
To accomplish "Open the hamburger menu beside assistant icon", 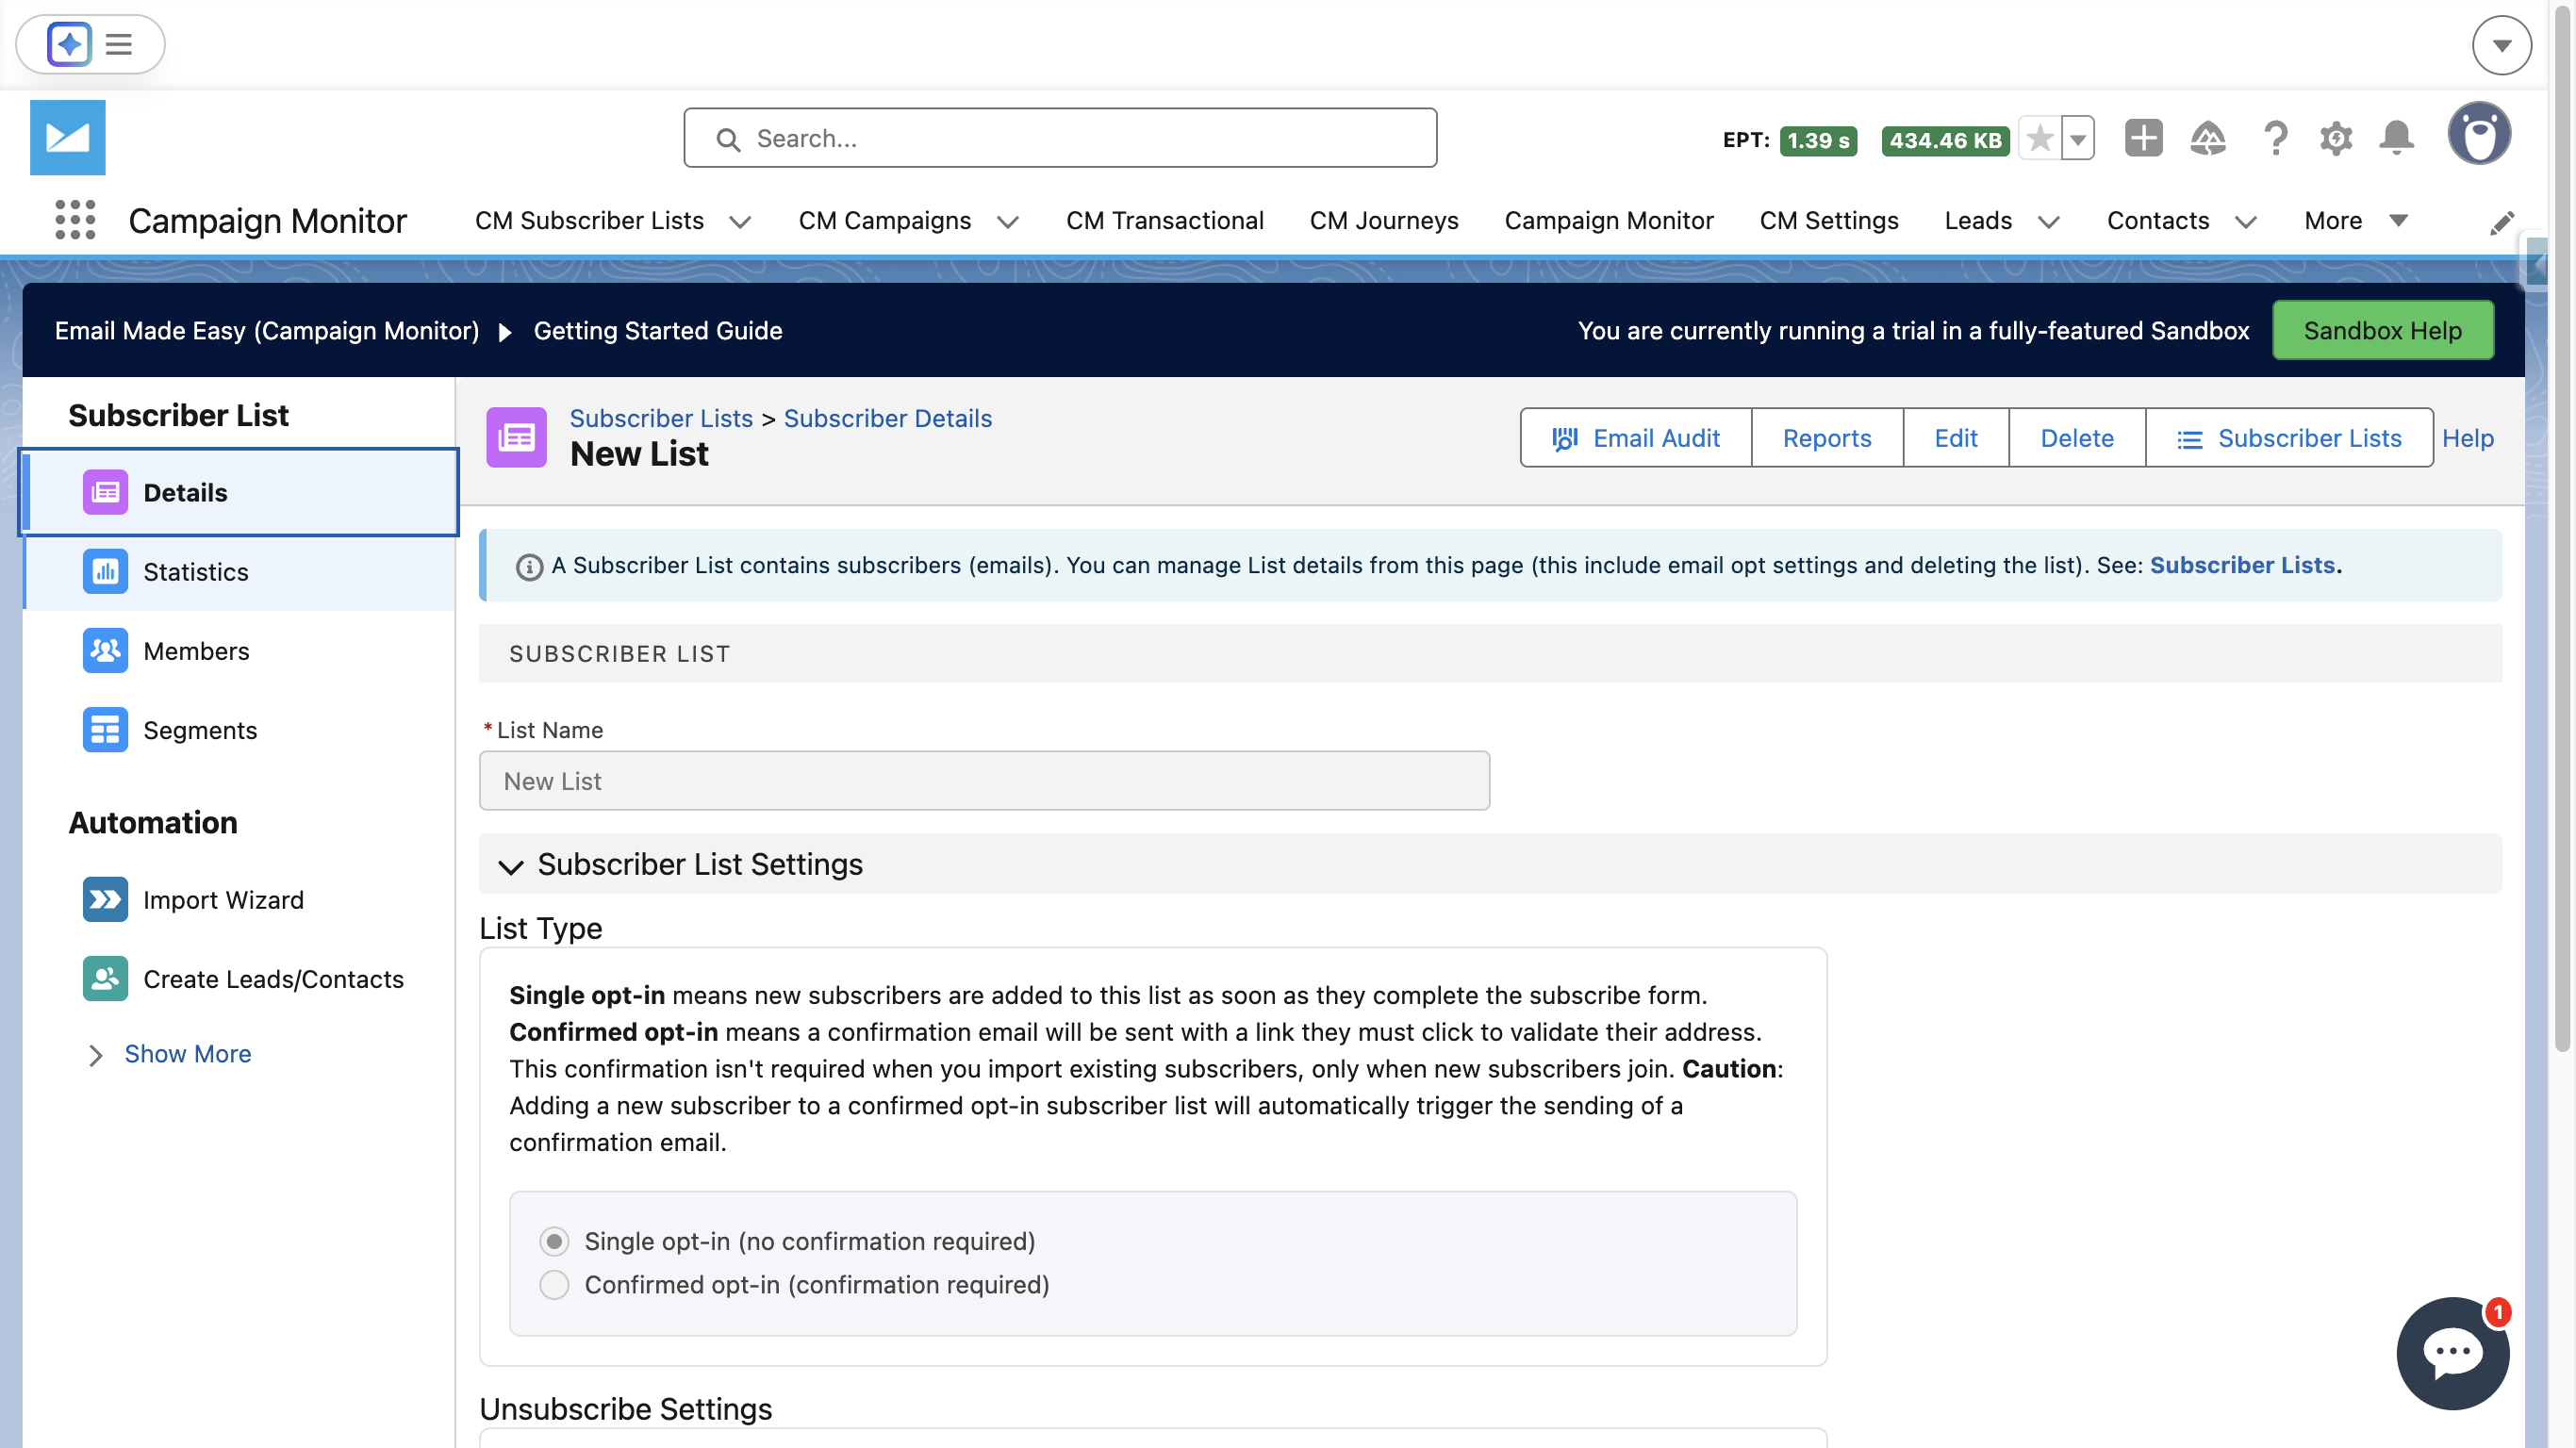I will point(119,44).
